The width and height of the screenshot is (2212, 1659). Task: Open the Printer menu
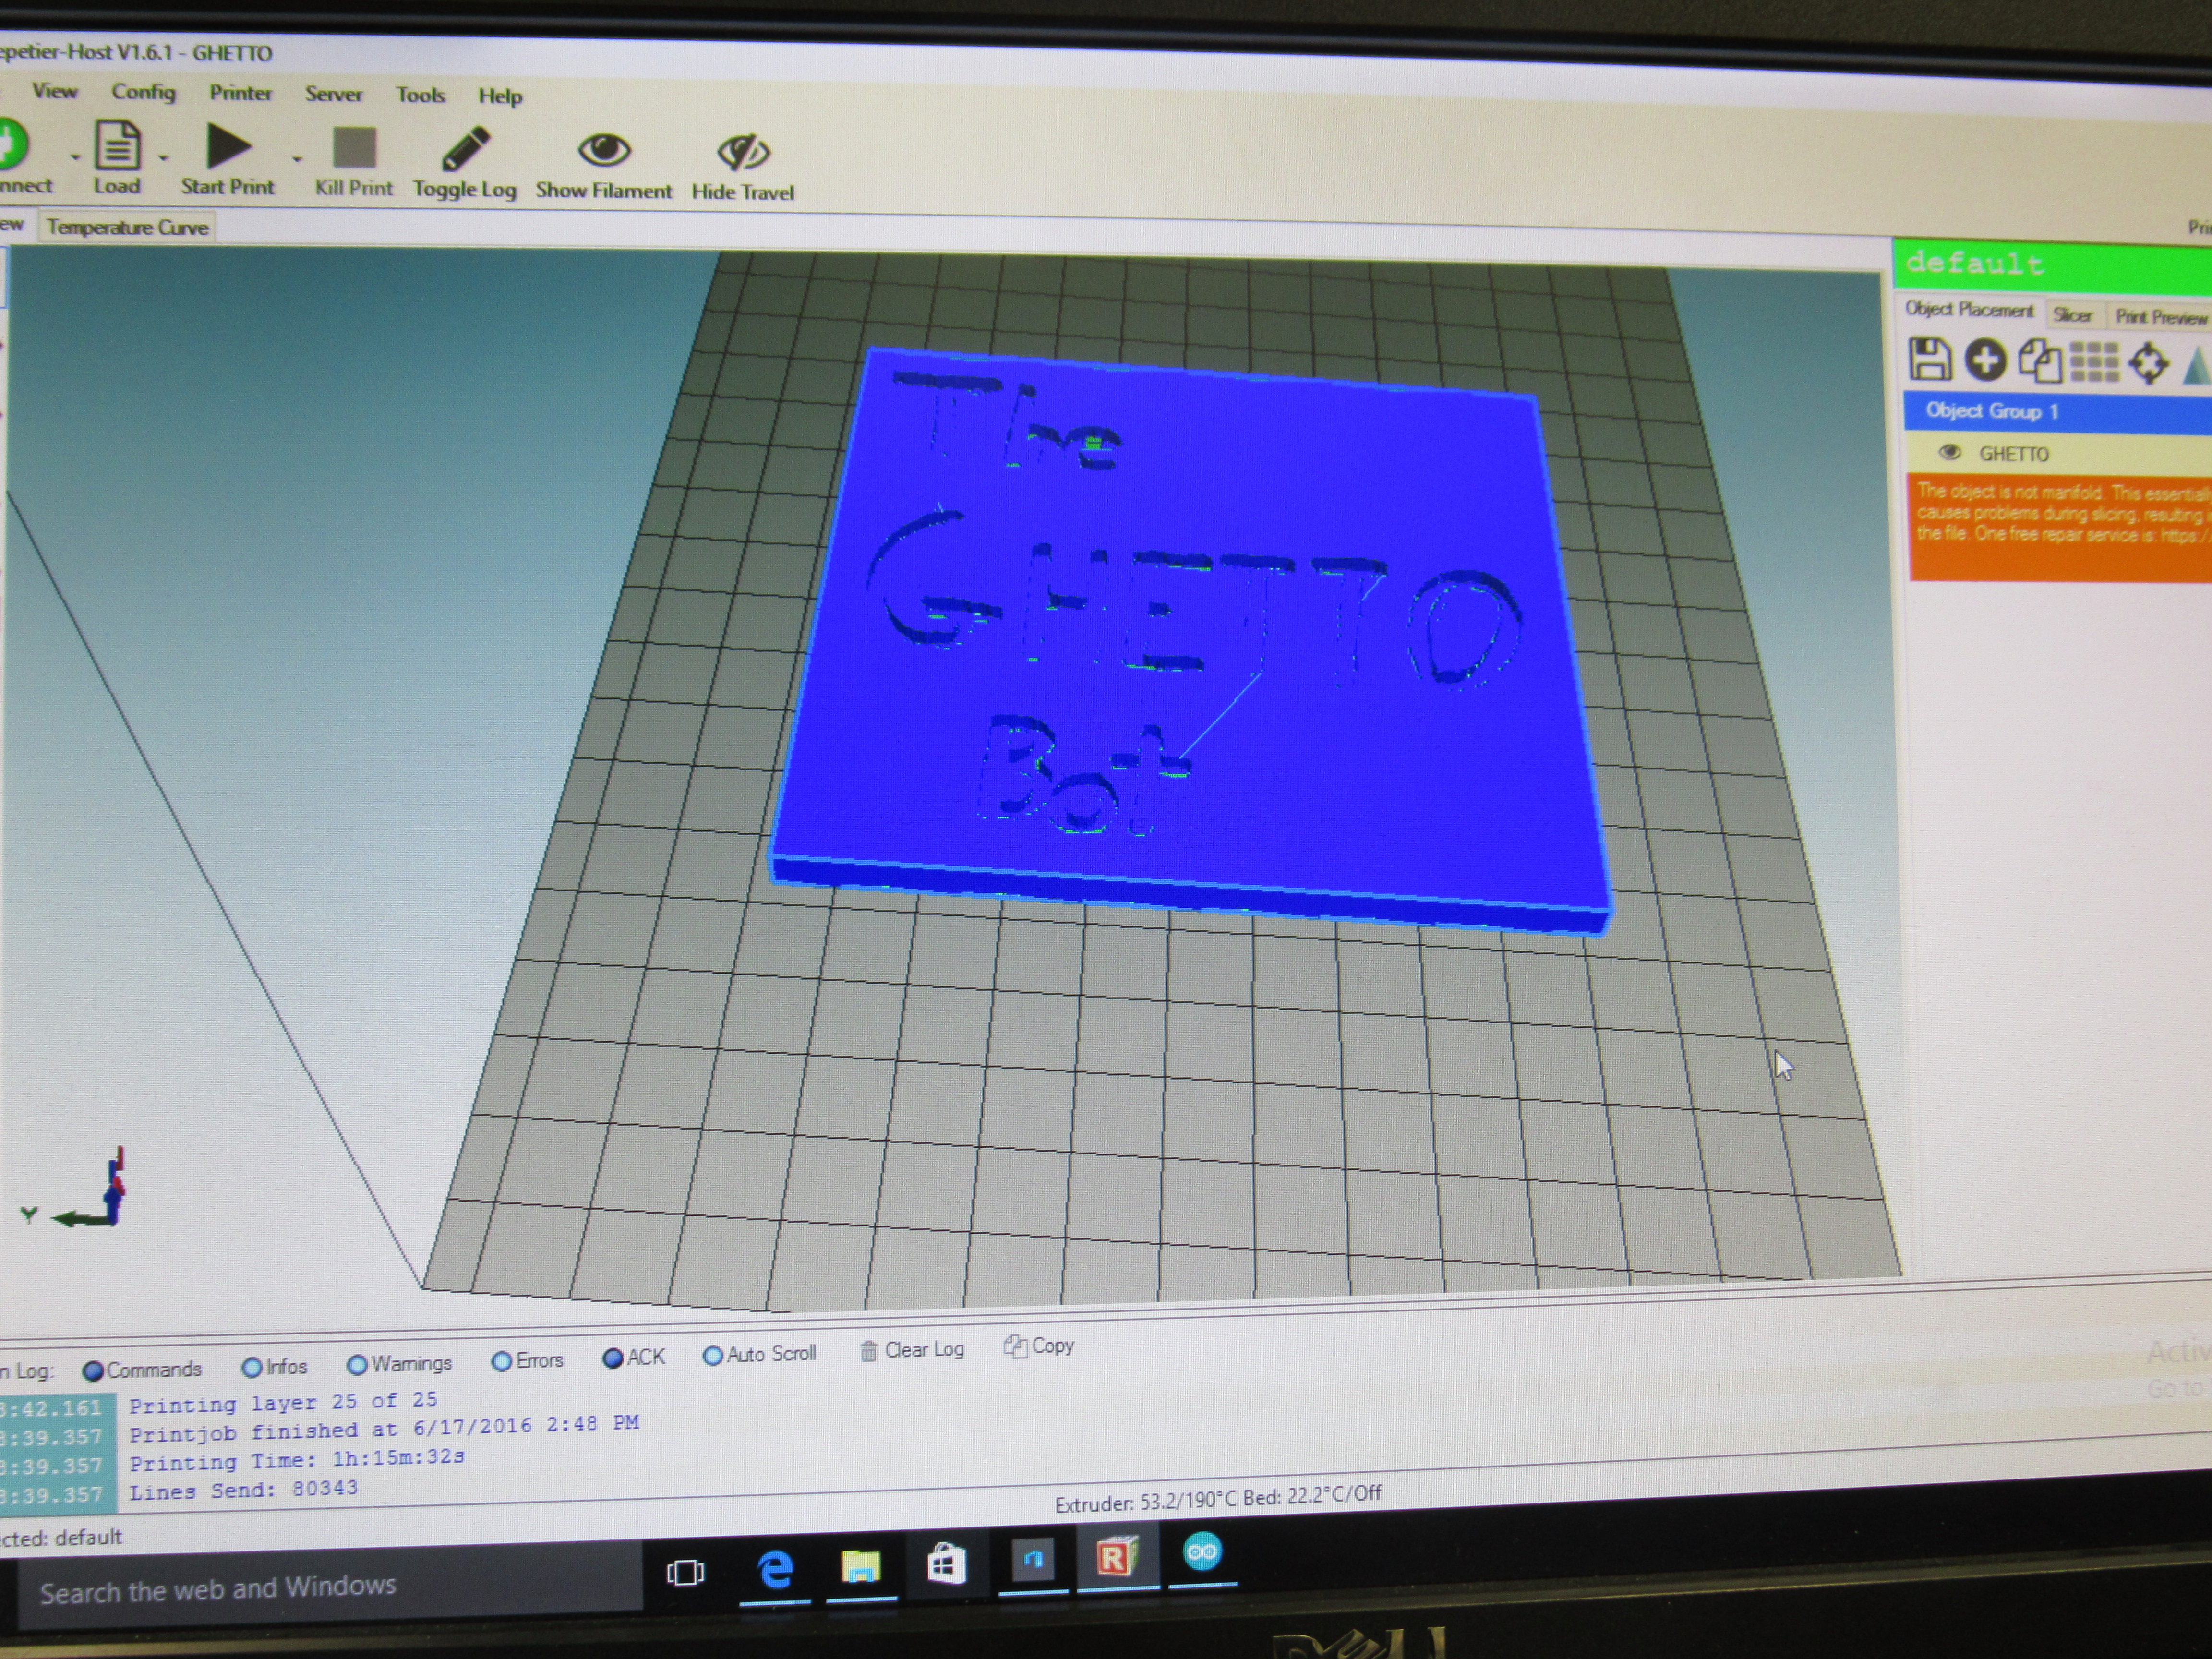240,93
